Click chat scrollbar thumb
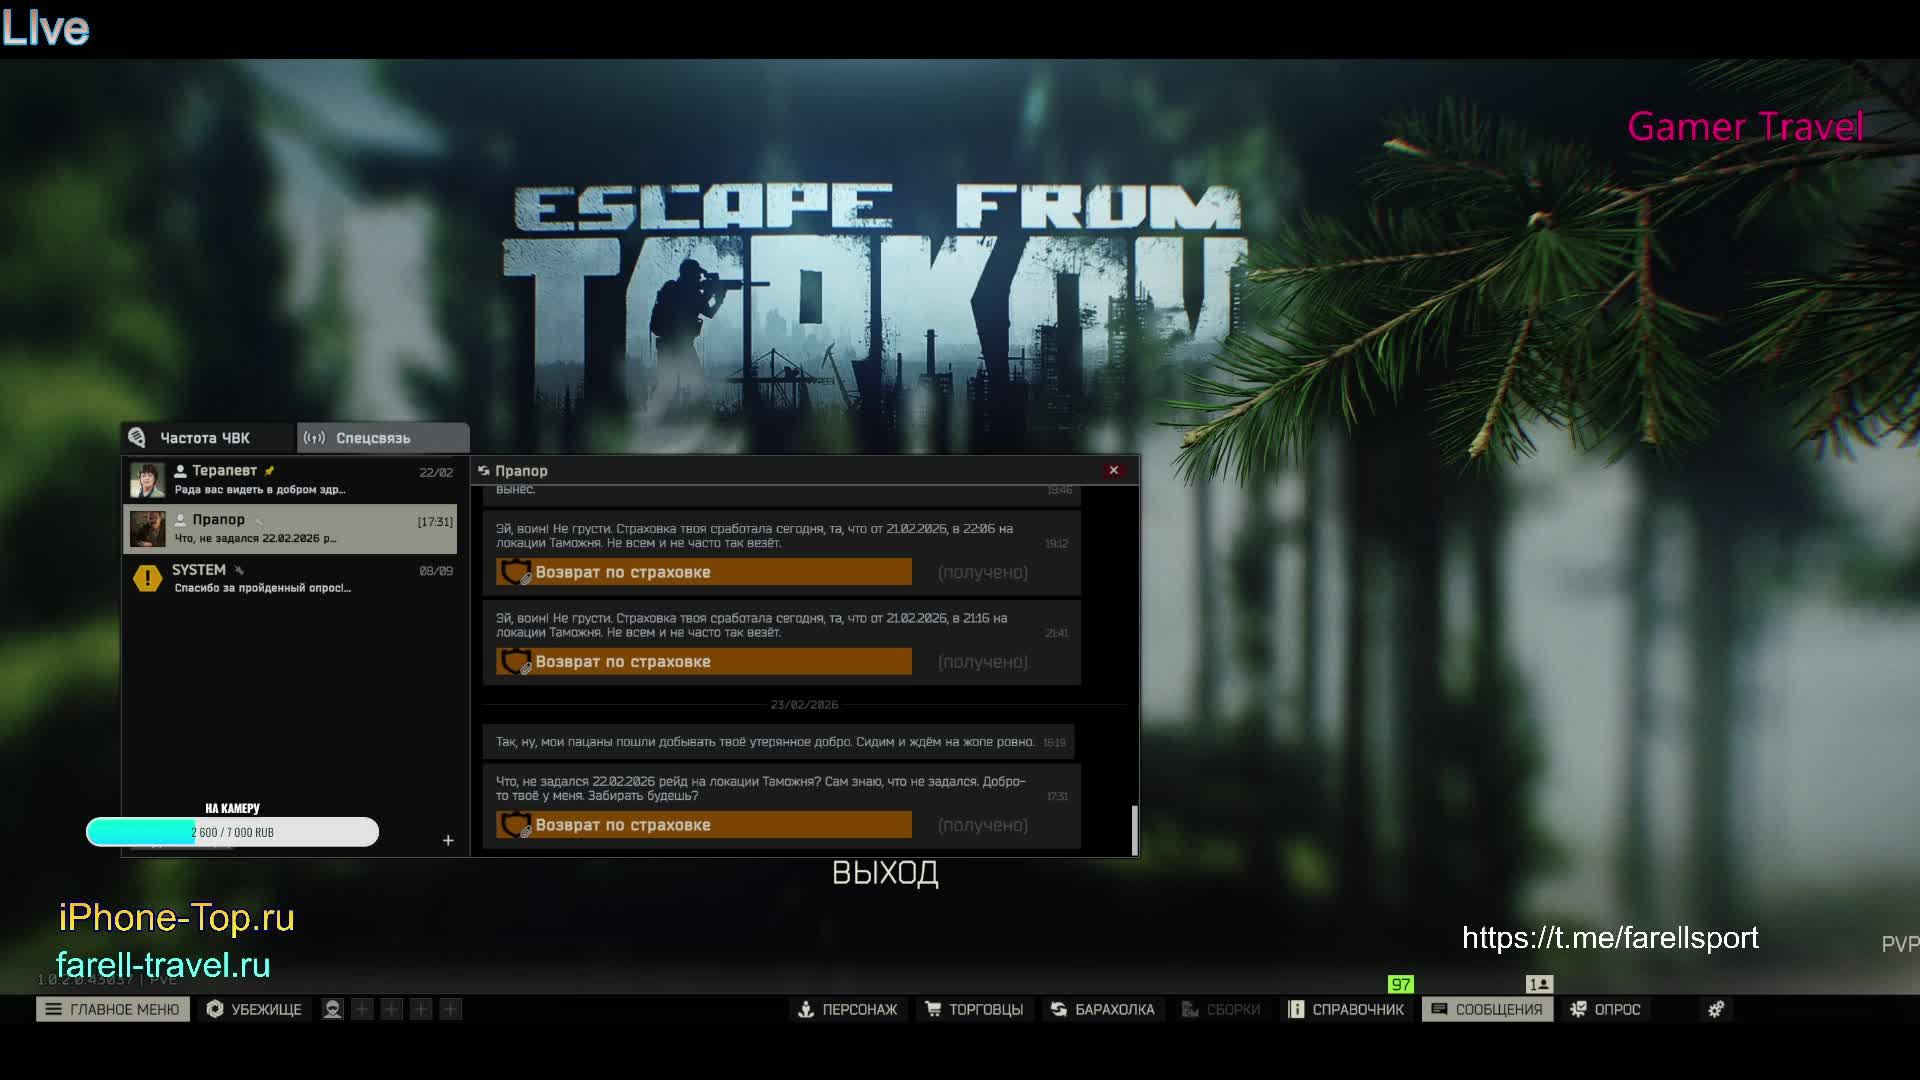Screen dimensions: 1920x1080 click(1134, 829)
